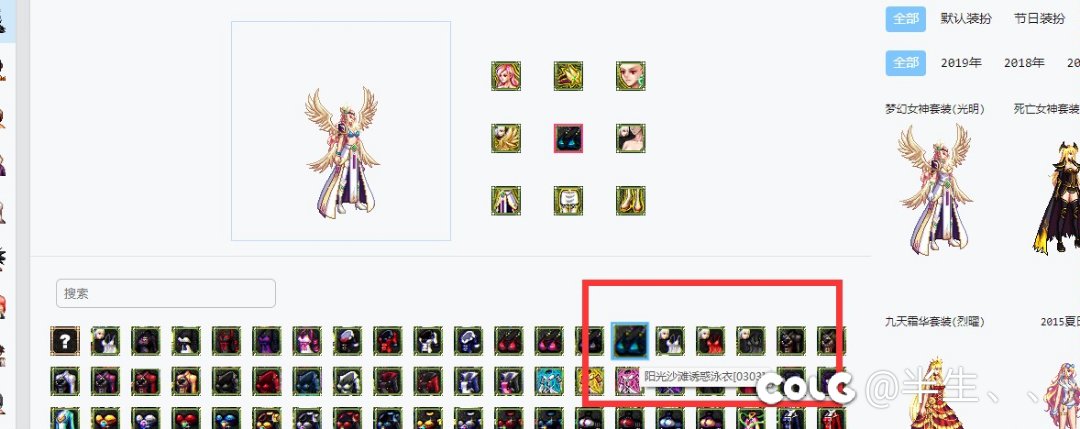Select the 全部 year filter button
This screenshot has height=429, width=1080.
[x=906, y=63]
